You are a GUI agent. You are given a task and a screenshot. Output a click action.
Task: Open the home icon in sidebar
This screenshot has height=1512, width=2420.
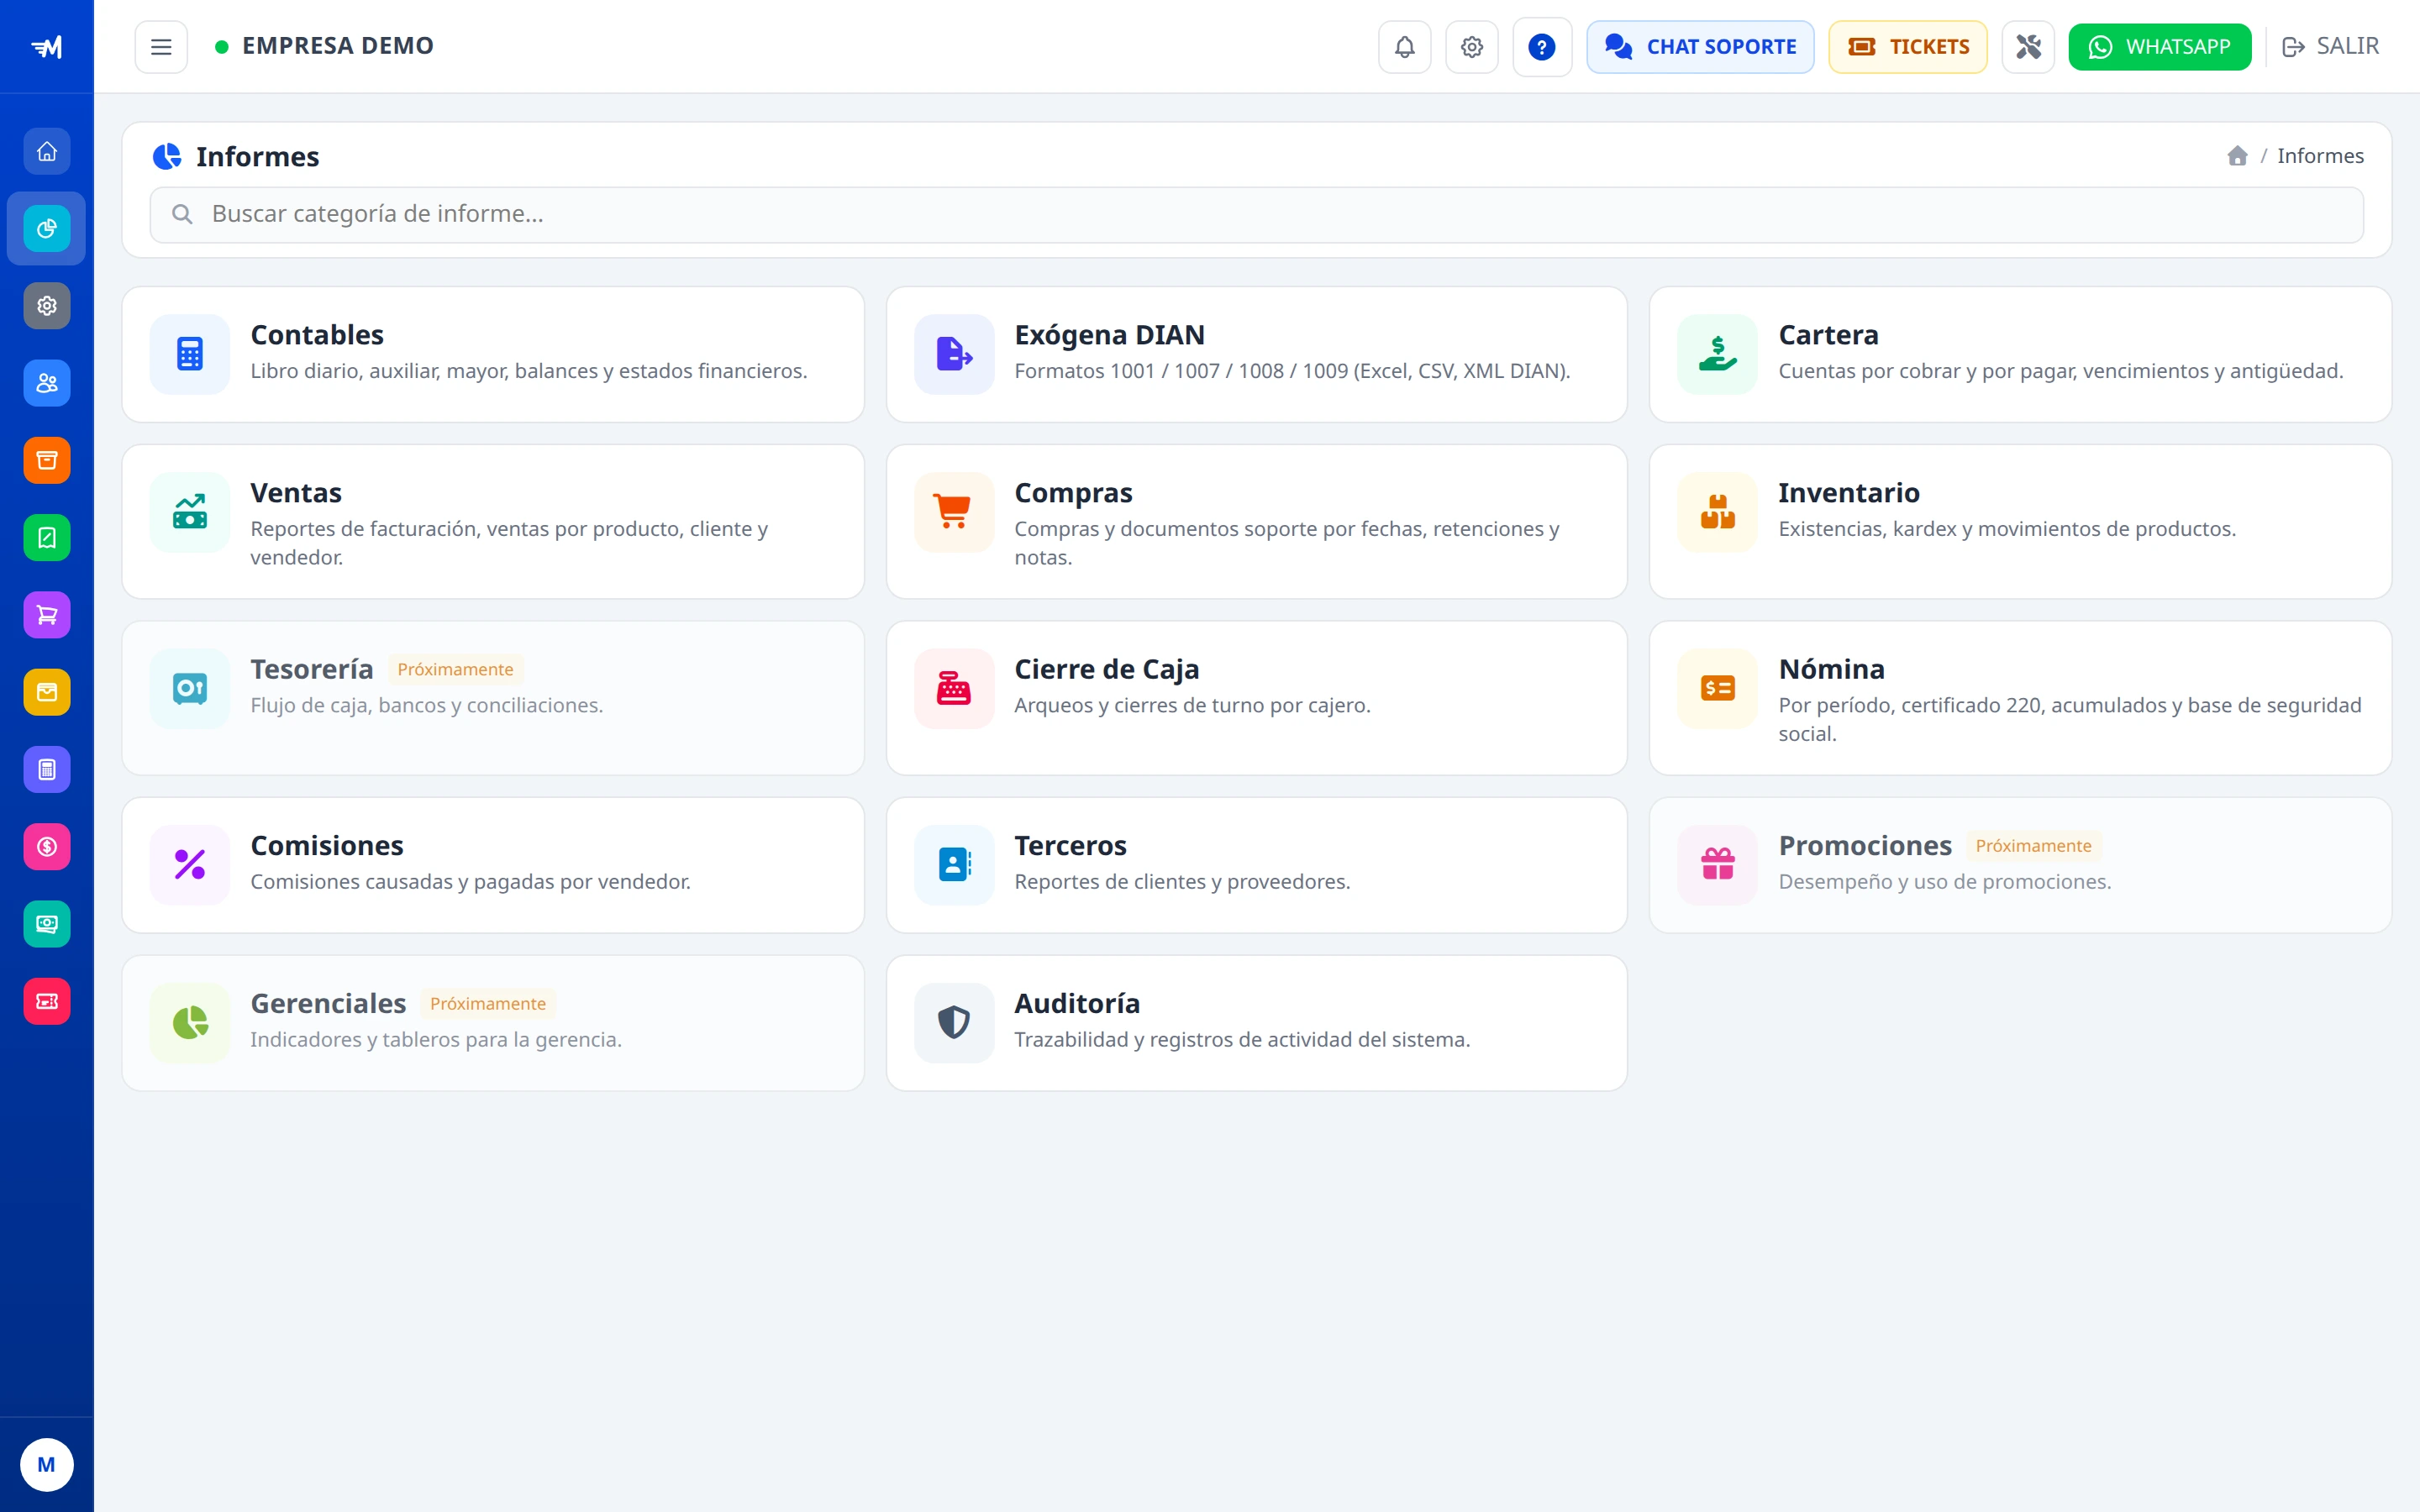click(47, 152)
